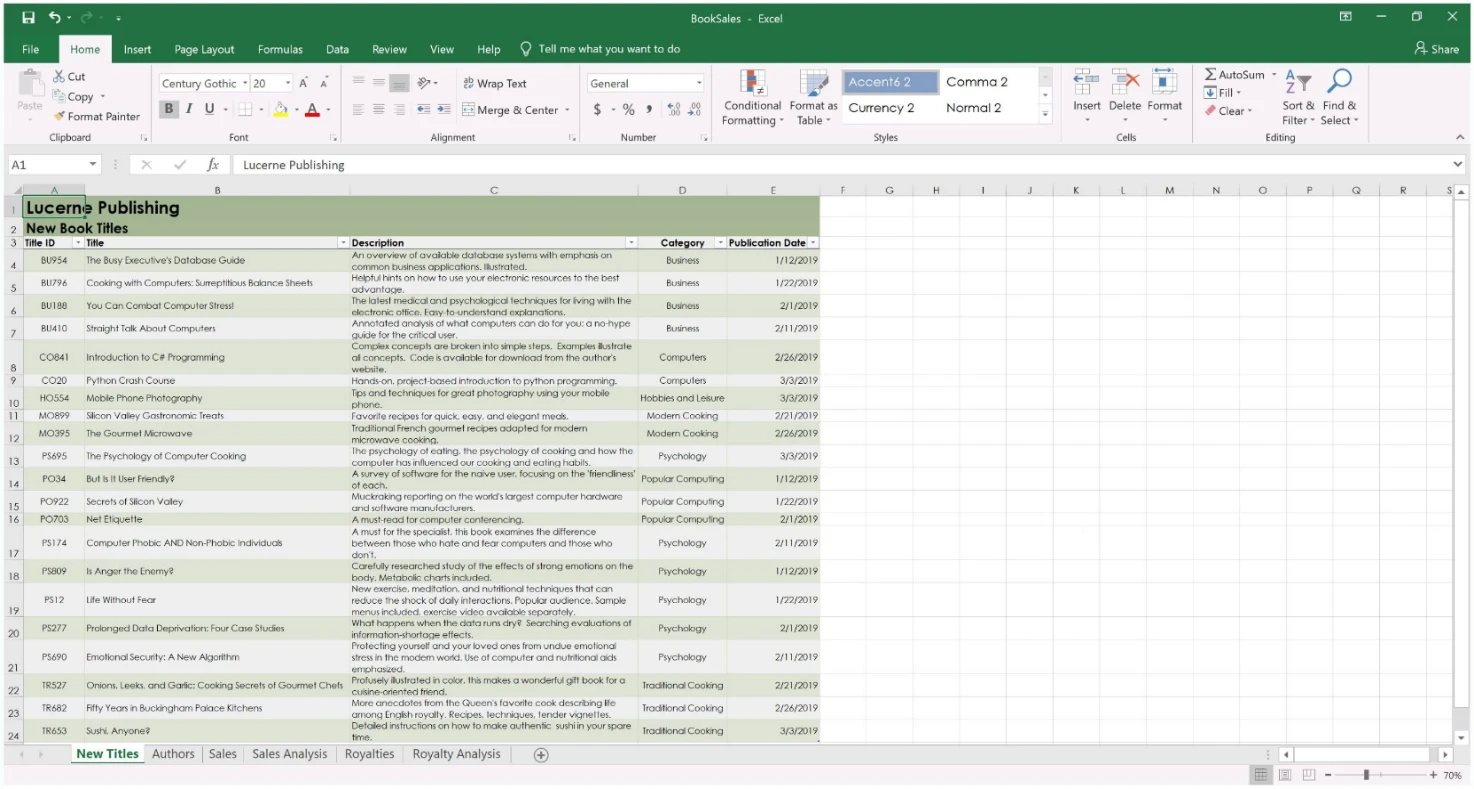Toggle Bold formatting
The image size is (1474, 789).
point(168,110)
